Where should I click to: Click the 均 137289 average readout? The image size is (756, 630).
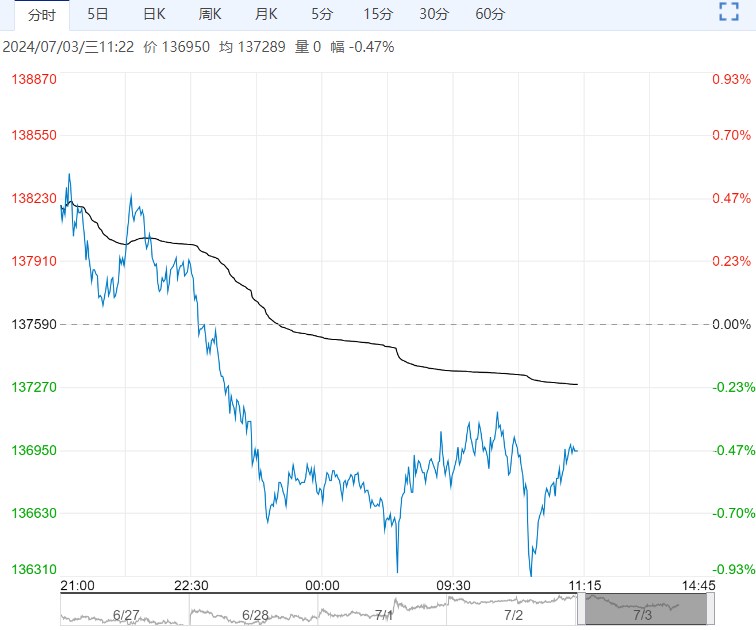tap(252, 47)
